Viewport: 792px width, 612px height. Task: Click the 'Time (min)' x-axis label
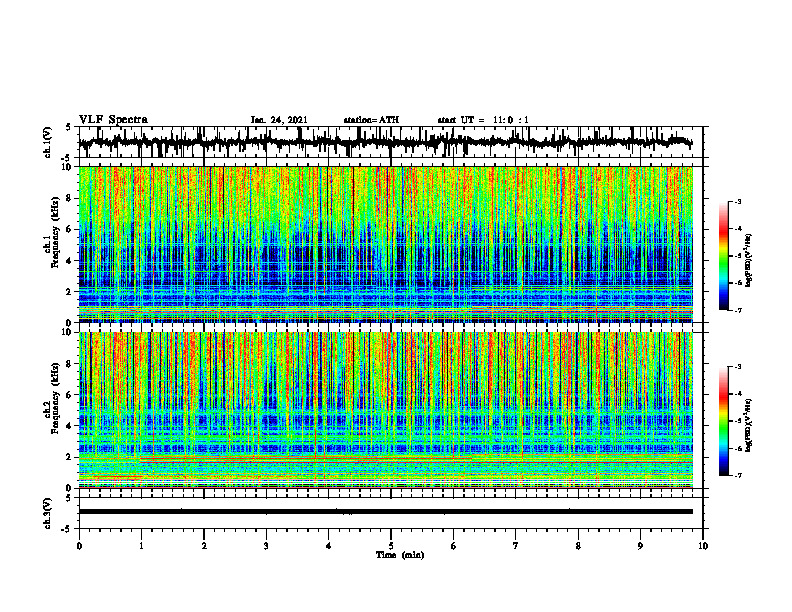[400, 555]
